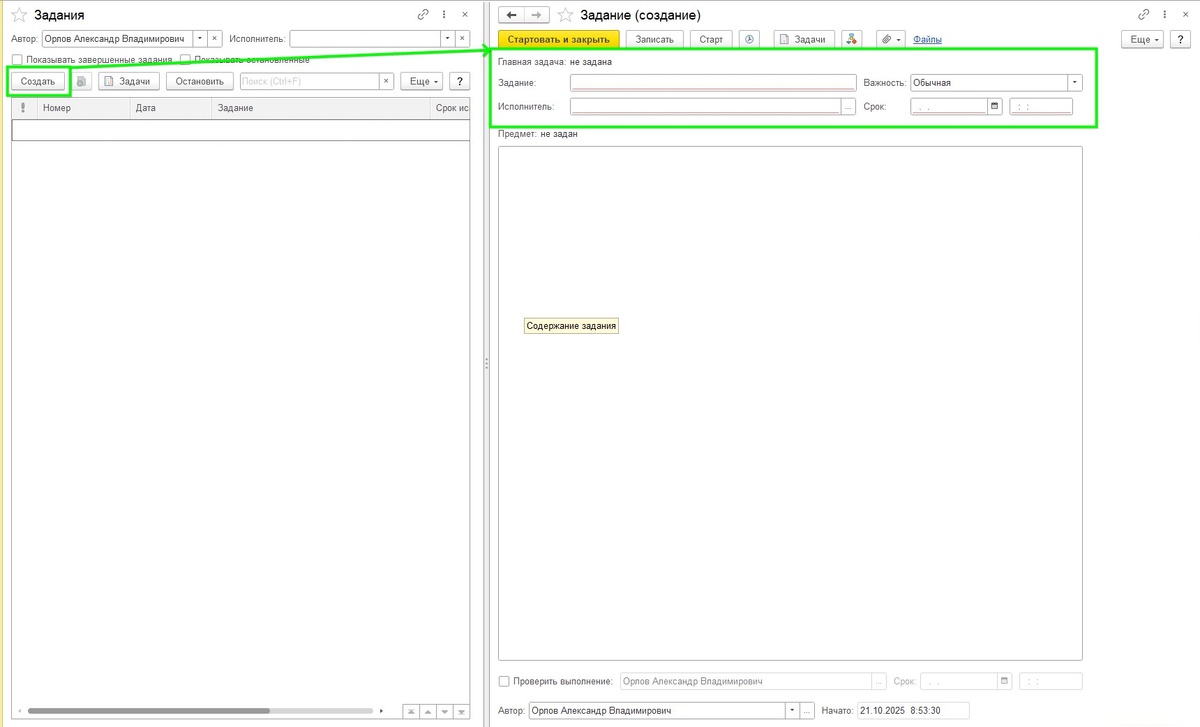Viewport: 1200px width, 727px height.
Task: Sort by the Номер column header
Action: click(x=84, y=107)
